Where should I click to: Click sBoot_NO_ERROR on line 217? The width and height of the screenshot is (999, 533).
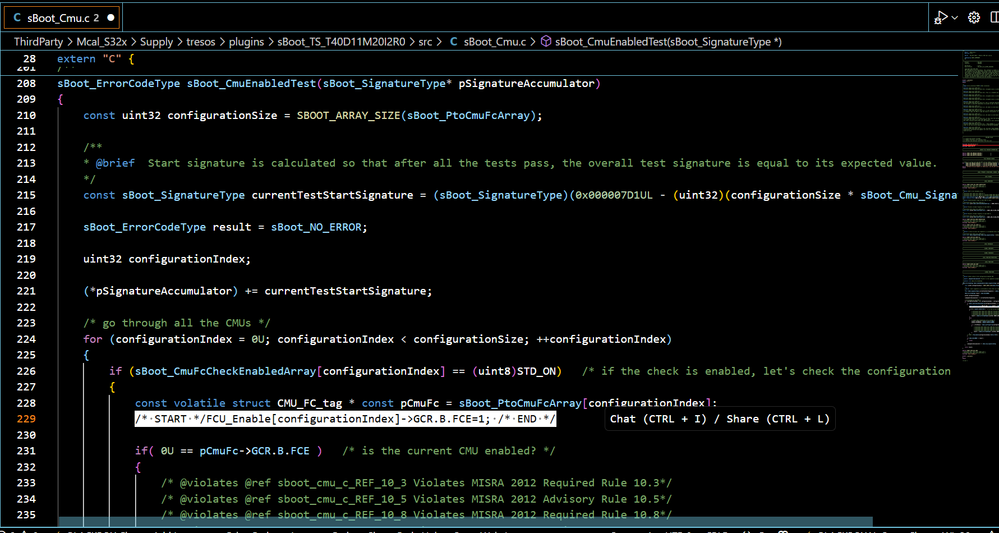click(319, 227)
